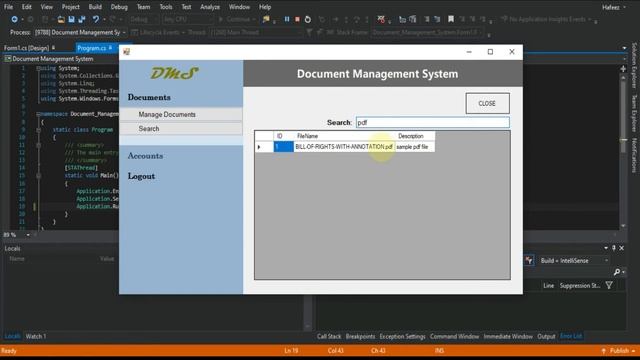
Task: Click the Error List filter icon beside Build + IntelliSense
Action: (529, 260)
